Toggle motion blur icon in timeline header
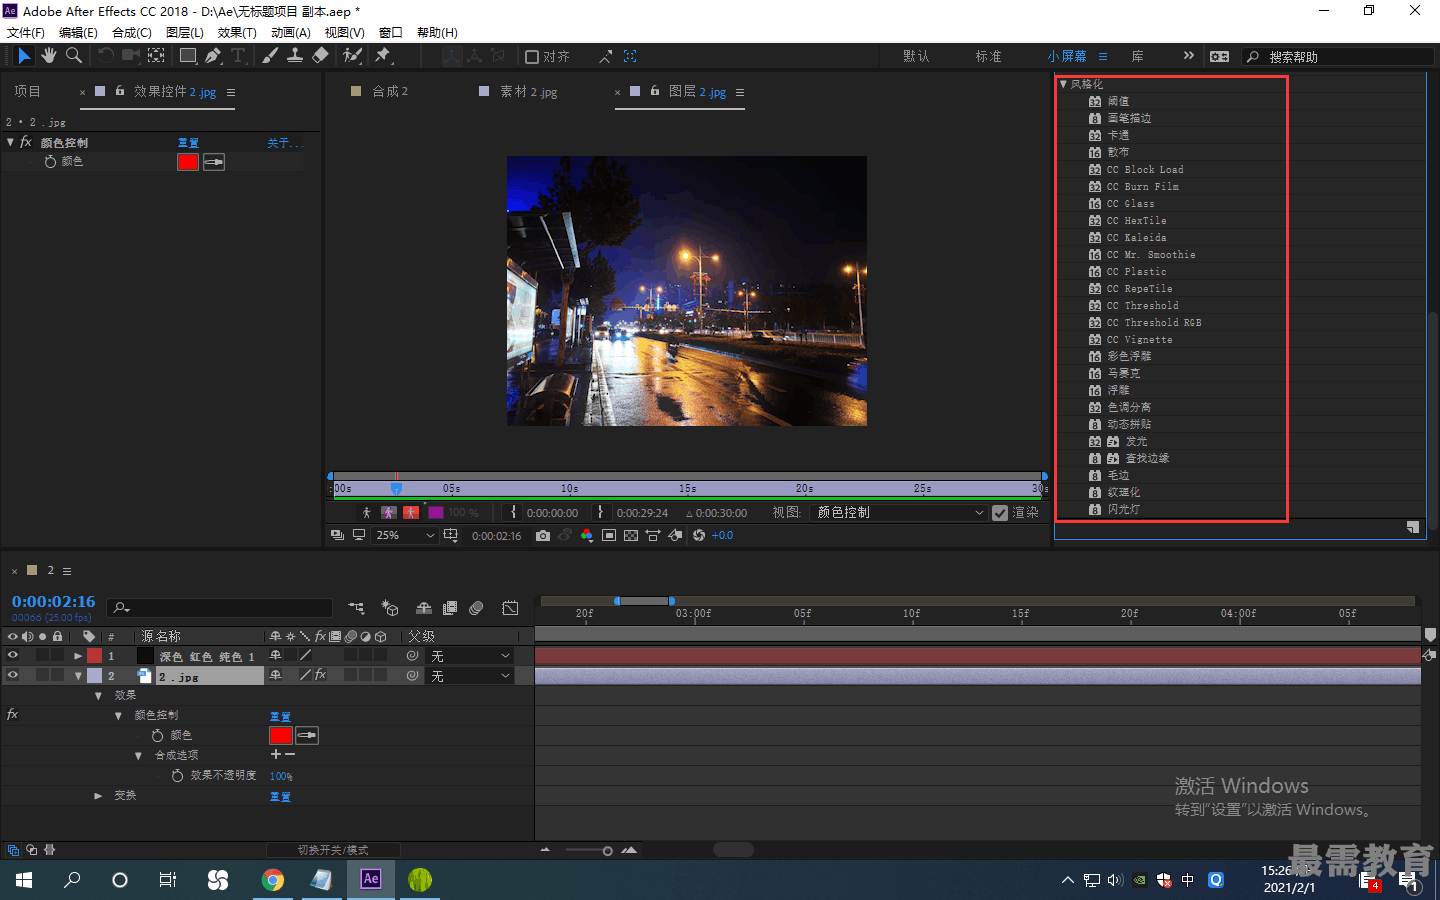1440x900 pixels. (476, 608)
